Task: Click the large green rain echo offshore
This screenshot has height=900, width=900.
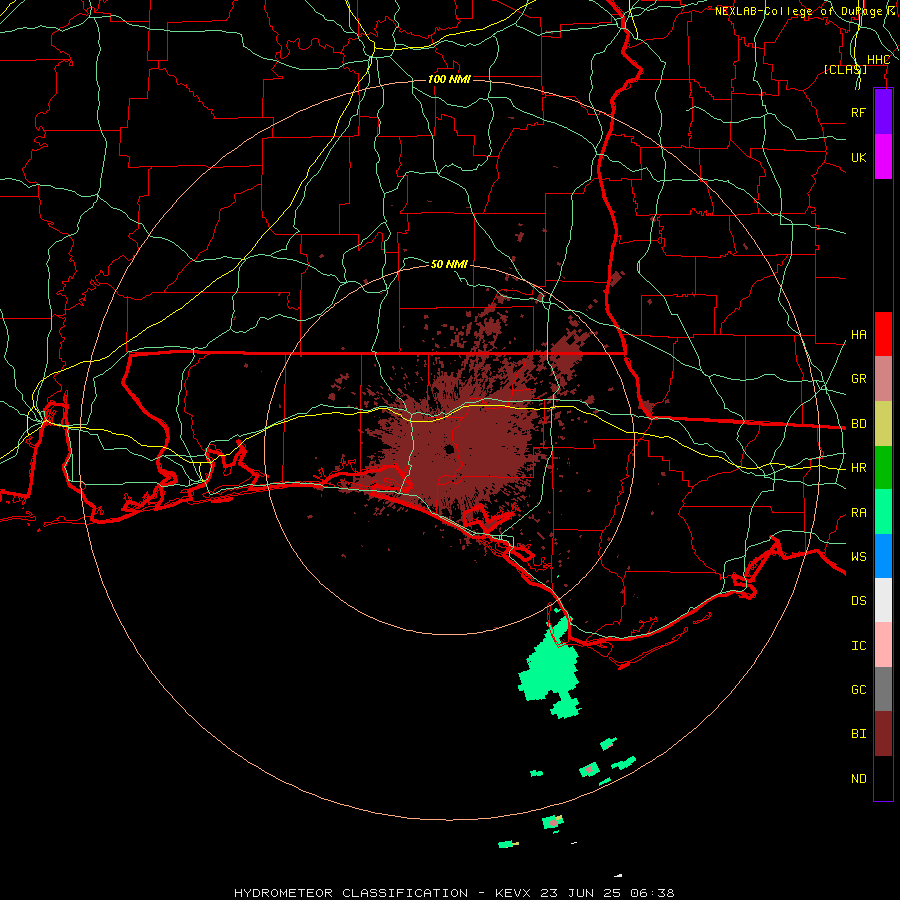Action: 550,667
